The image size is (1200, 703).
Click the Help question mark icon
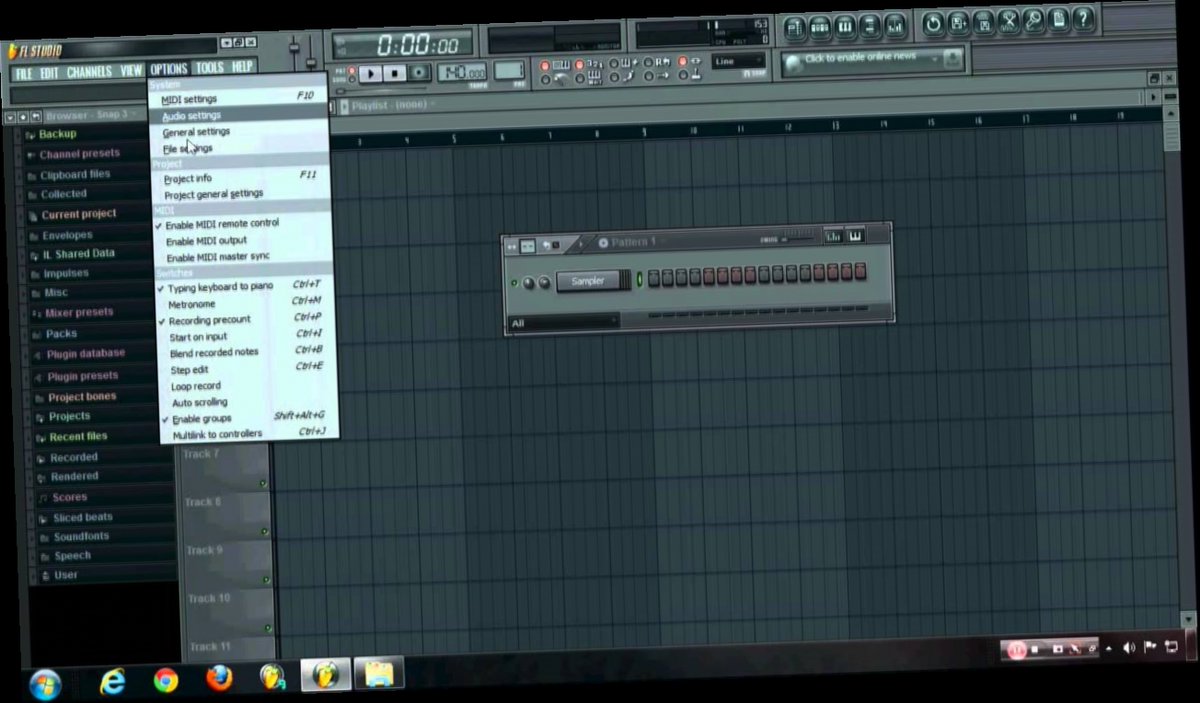click(1083, 27)
